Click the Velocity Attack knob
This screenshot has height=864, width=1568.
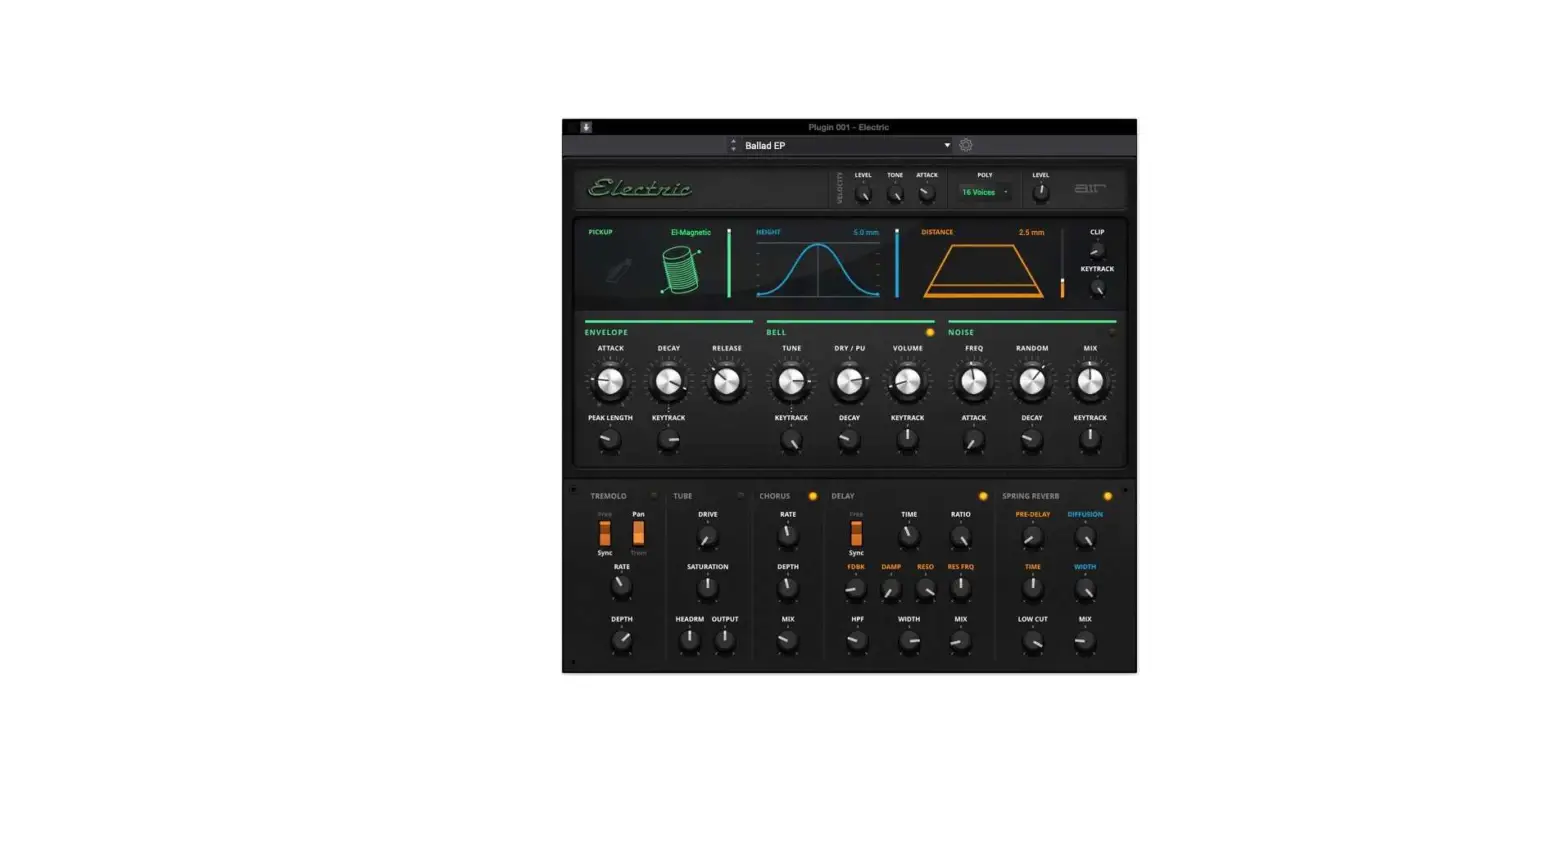(x=927, y=193)
